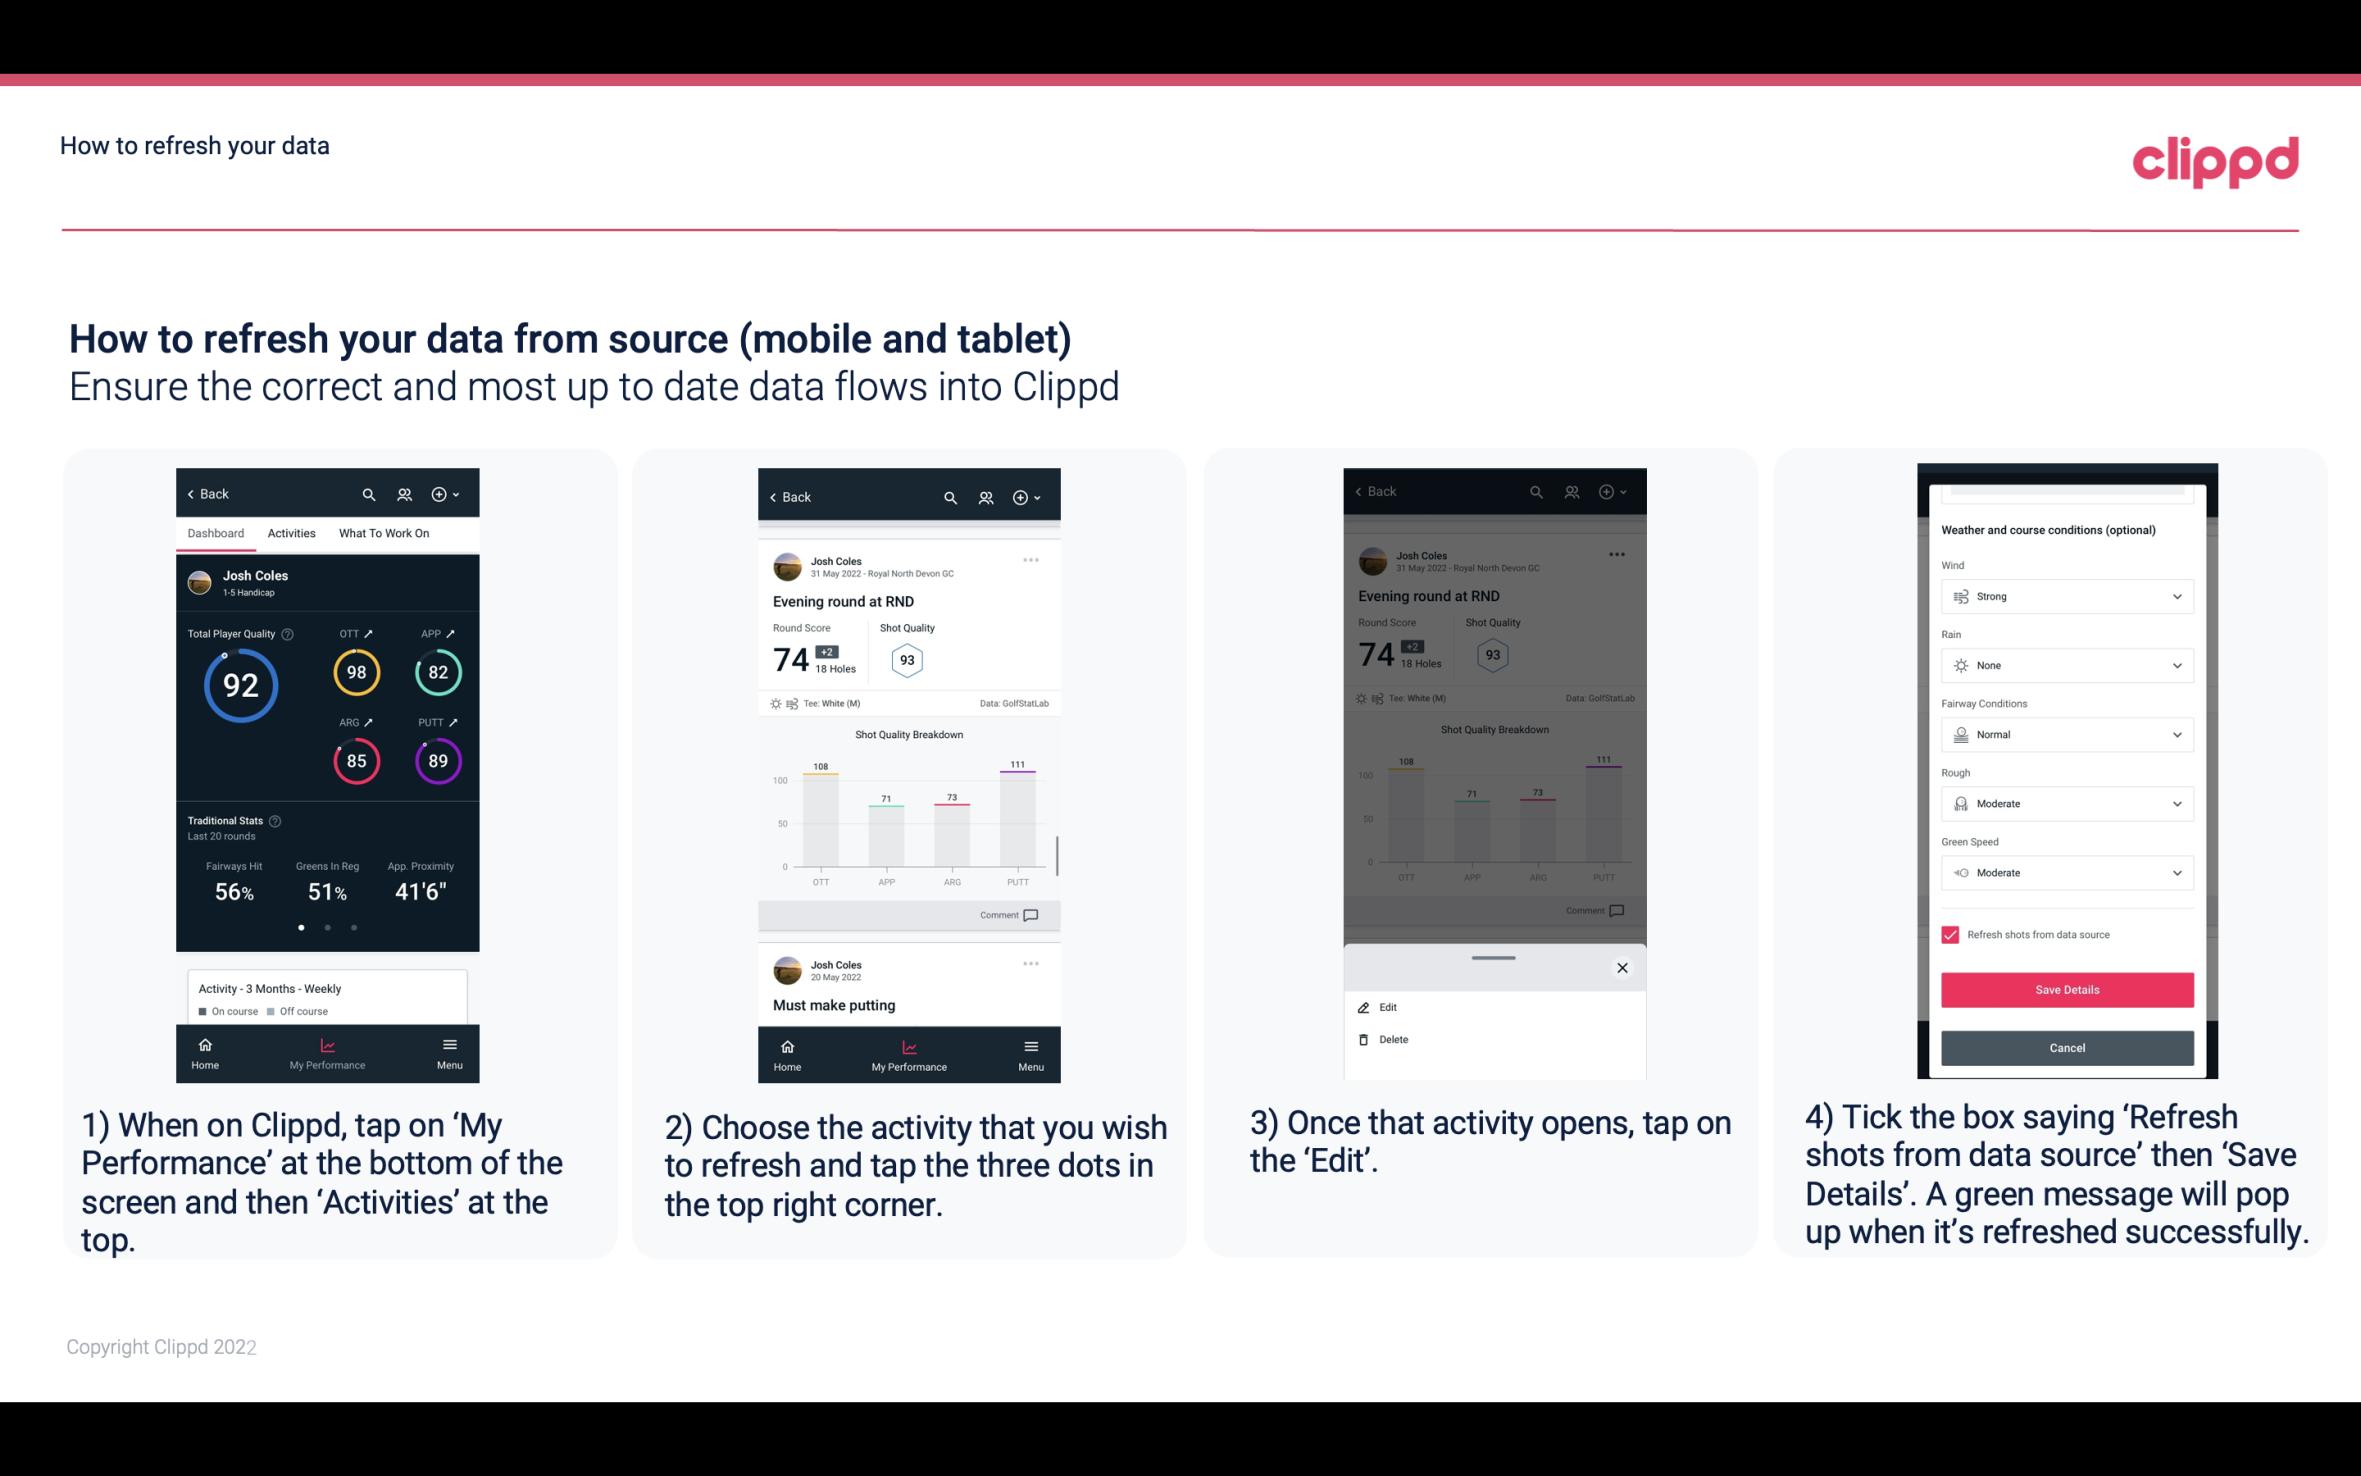Select the 'What To Work On' tab
The width and height of the screenshot is (2361, 1476).
tap(382, 532)
